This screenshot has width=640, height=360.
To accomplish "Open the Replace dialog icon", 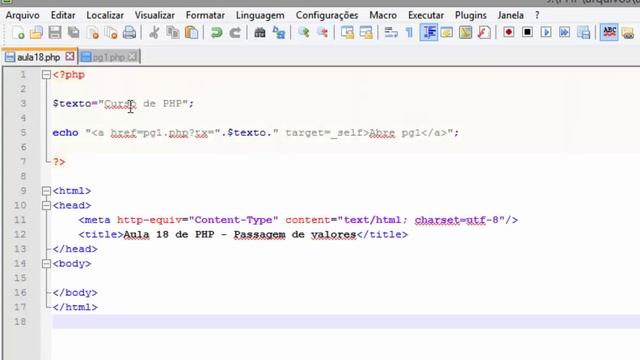I will 279,32.
